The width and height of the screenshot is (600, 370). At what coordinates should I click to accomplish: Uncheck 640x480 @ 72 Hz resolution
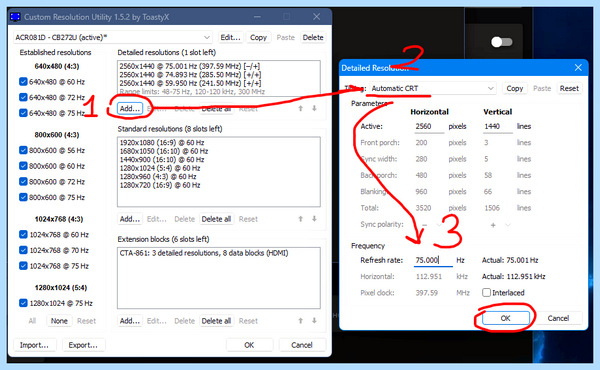[x=23, y=97]
